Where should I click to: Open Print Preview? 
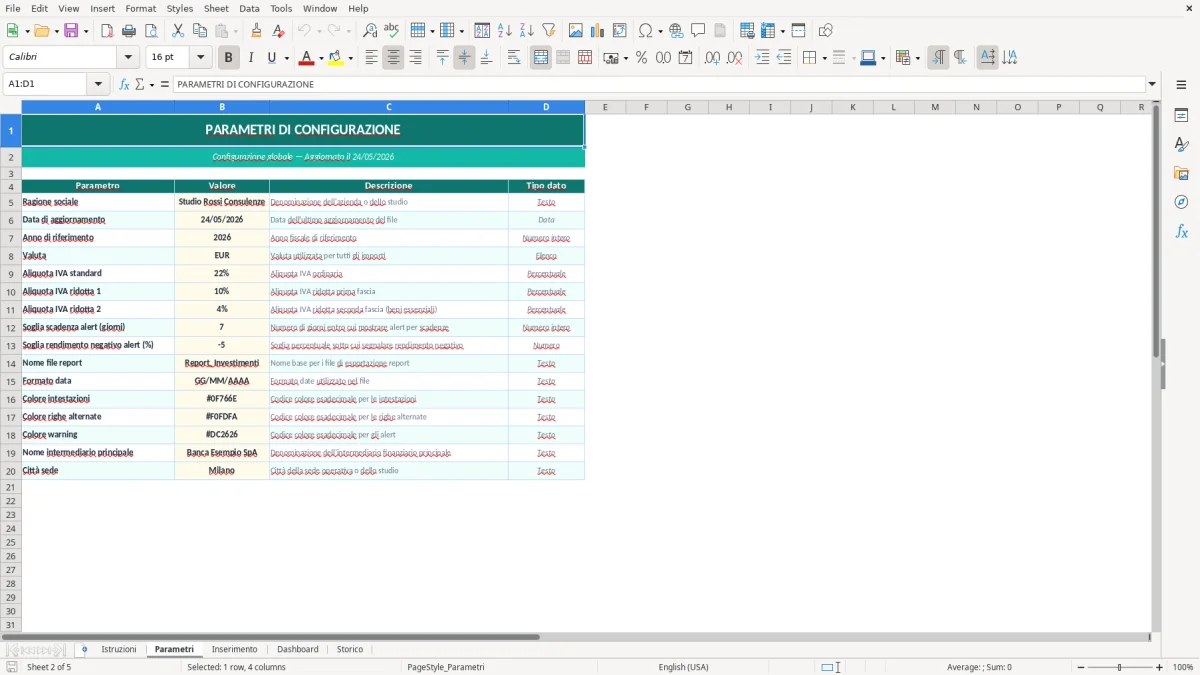(151, 31)
